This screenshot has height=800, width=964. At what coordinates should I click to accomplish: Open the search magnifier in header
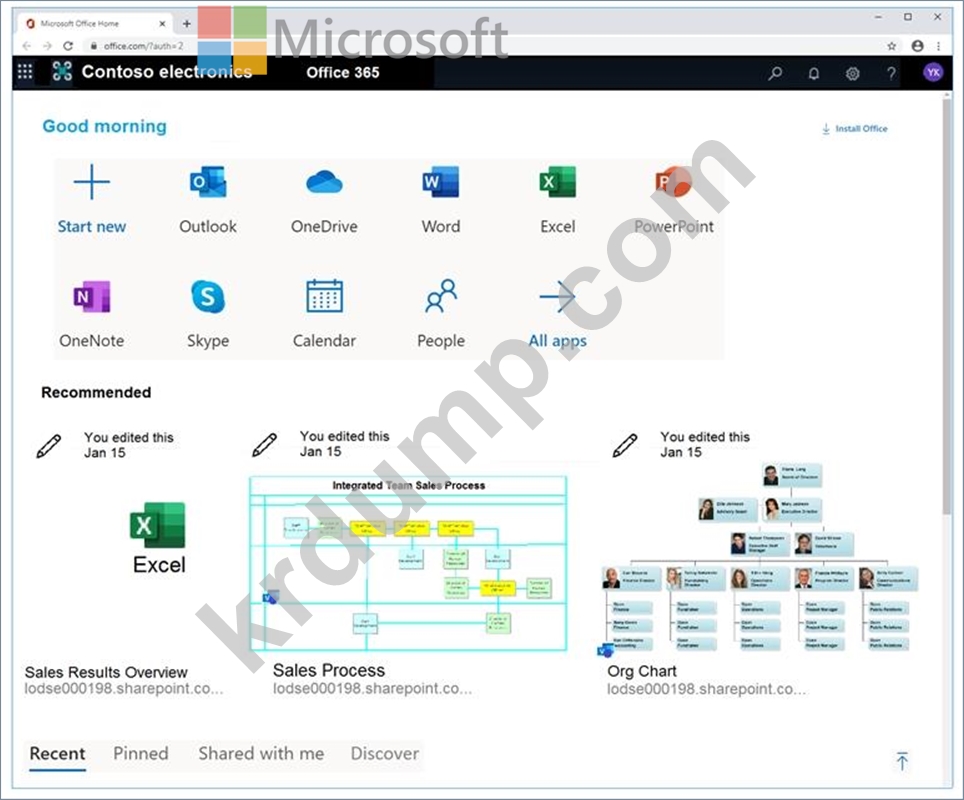click(775, 74)
